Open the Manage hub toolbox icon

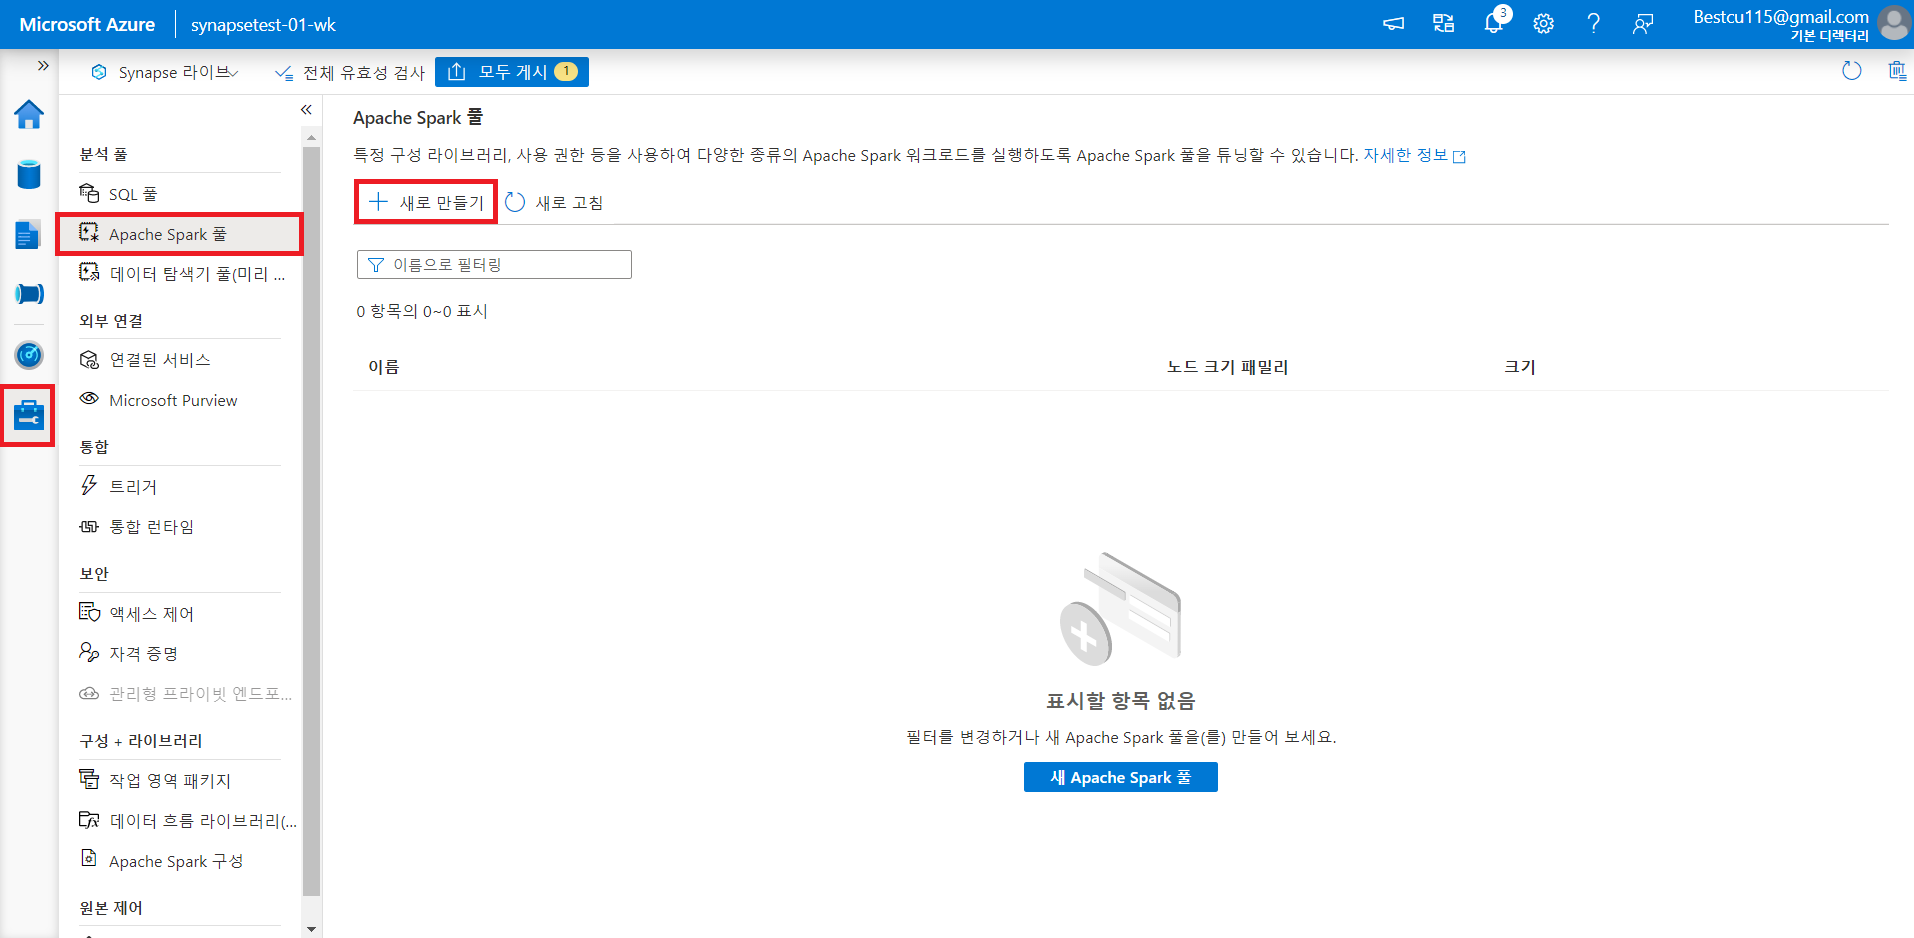coord(29,414)
